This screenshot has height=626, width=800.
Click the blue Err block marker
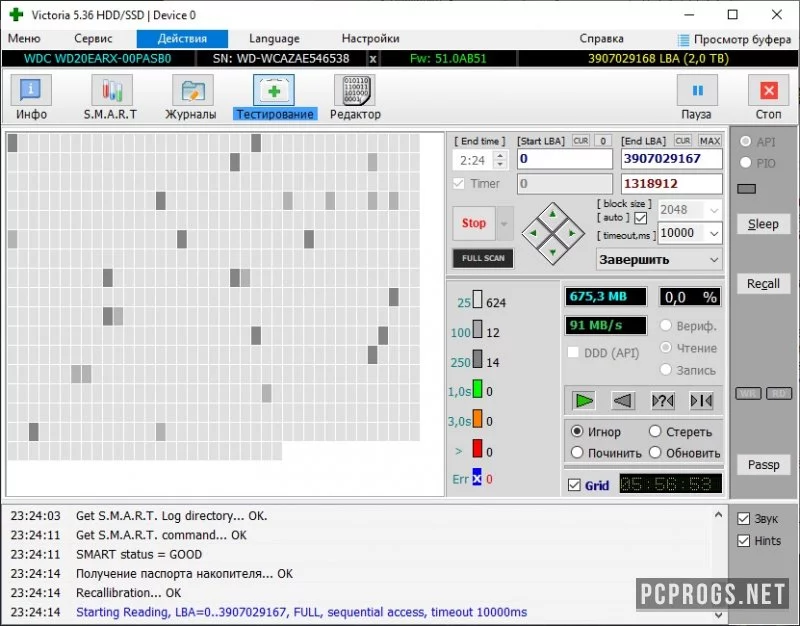(477, 477)
